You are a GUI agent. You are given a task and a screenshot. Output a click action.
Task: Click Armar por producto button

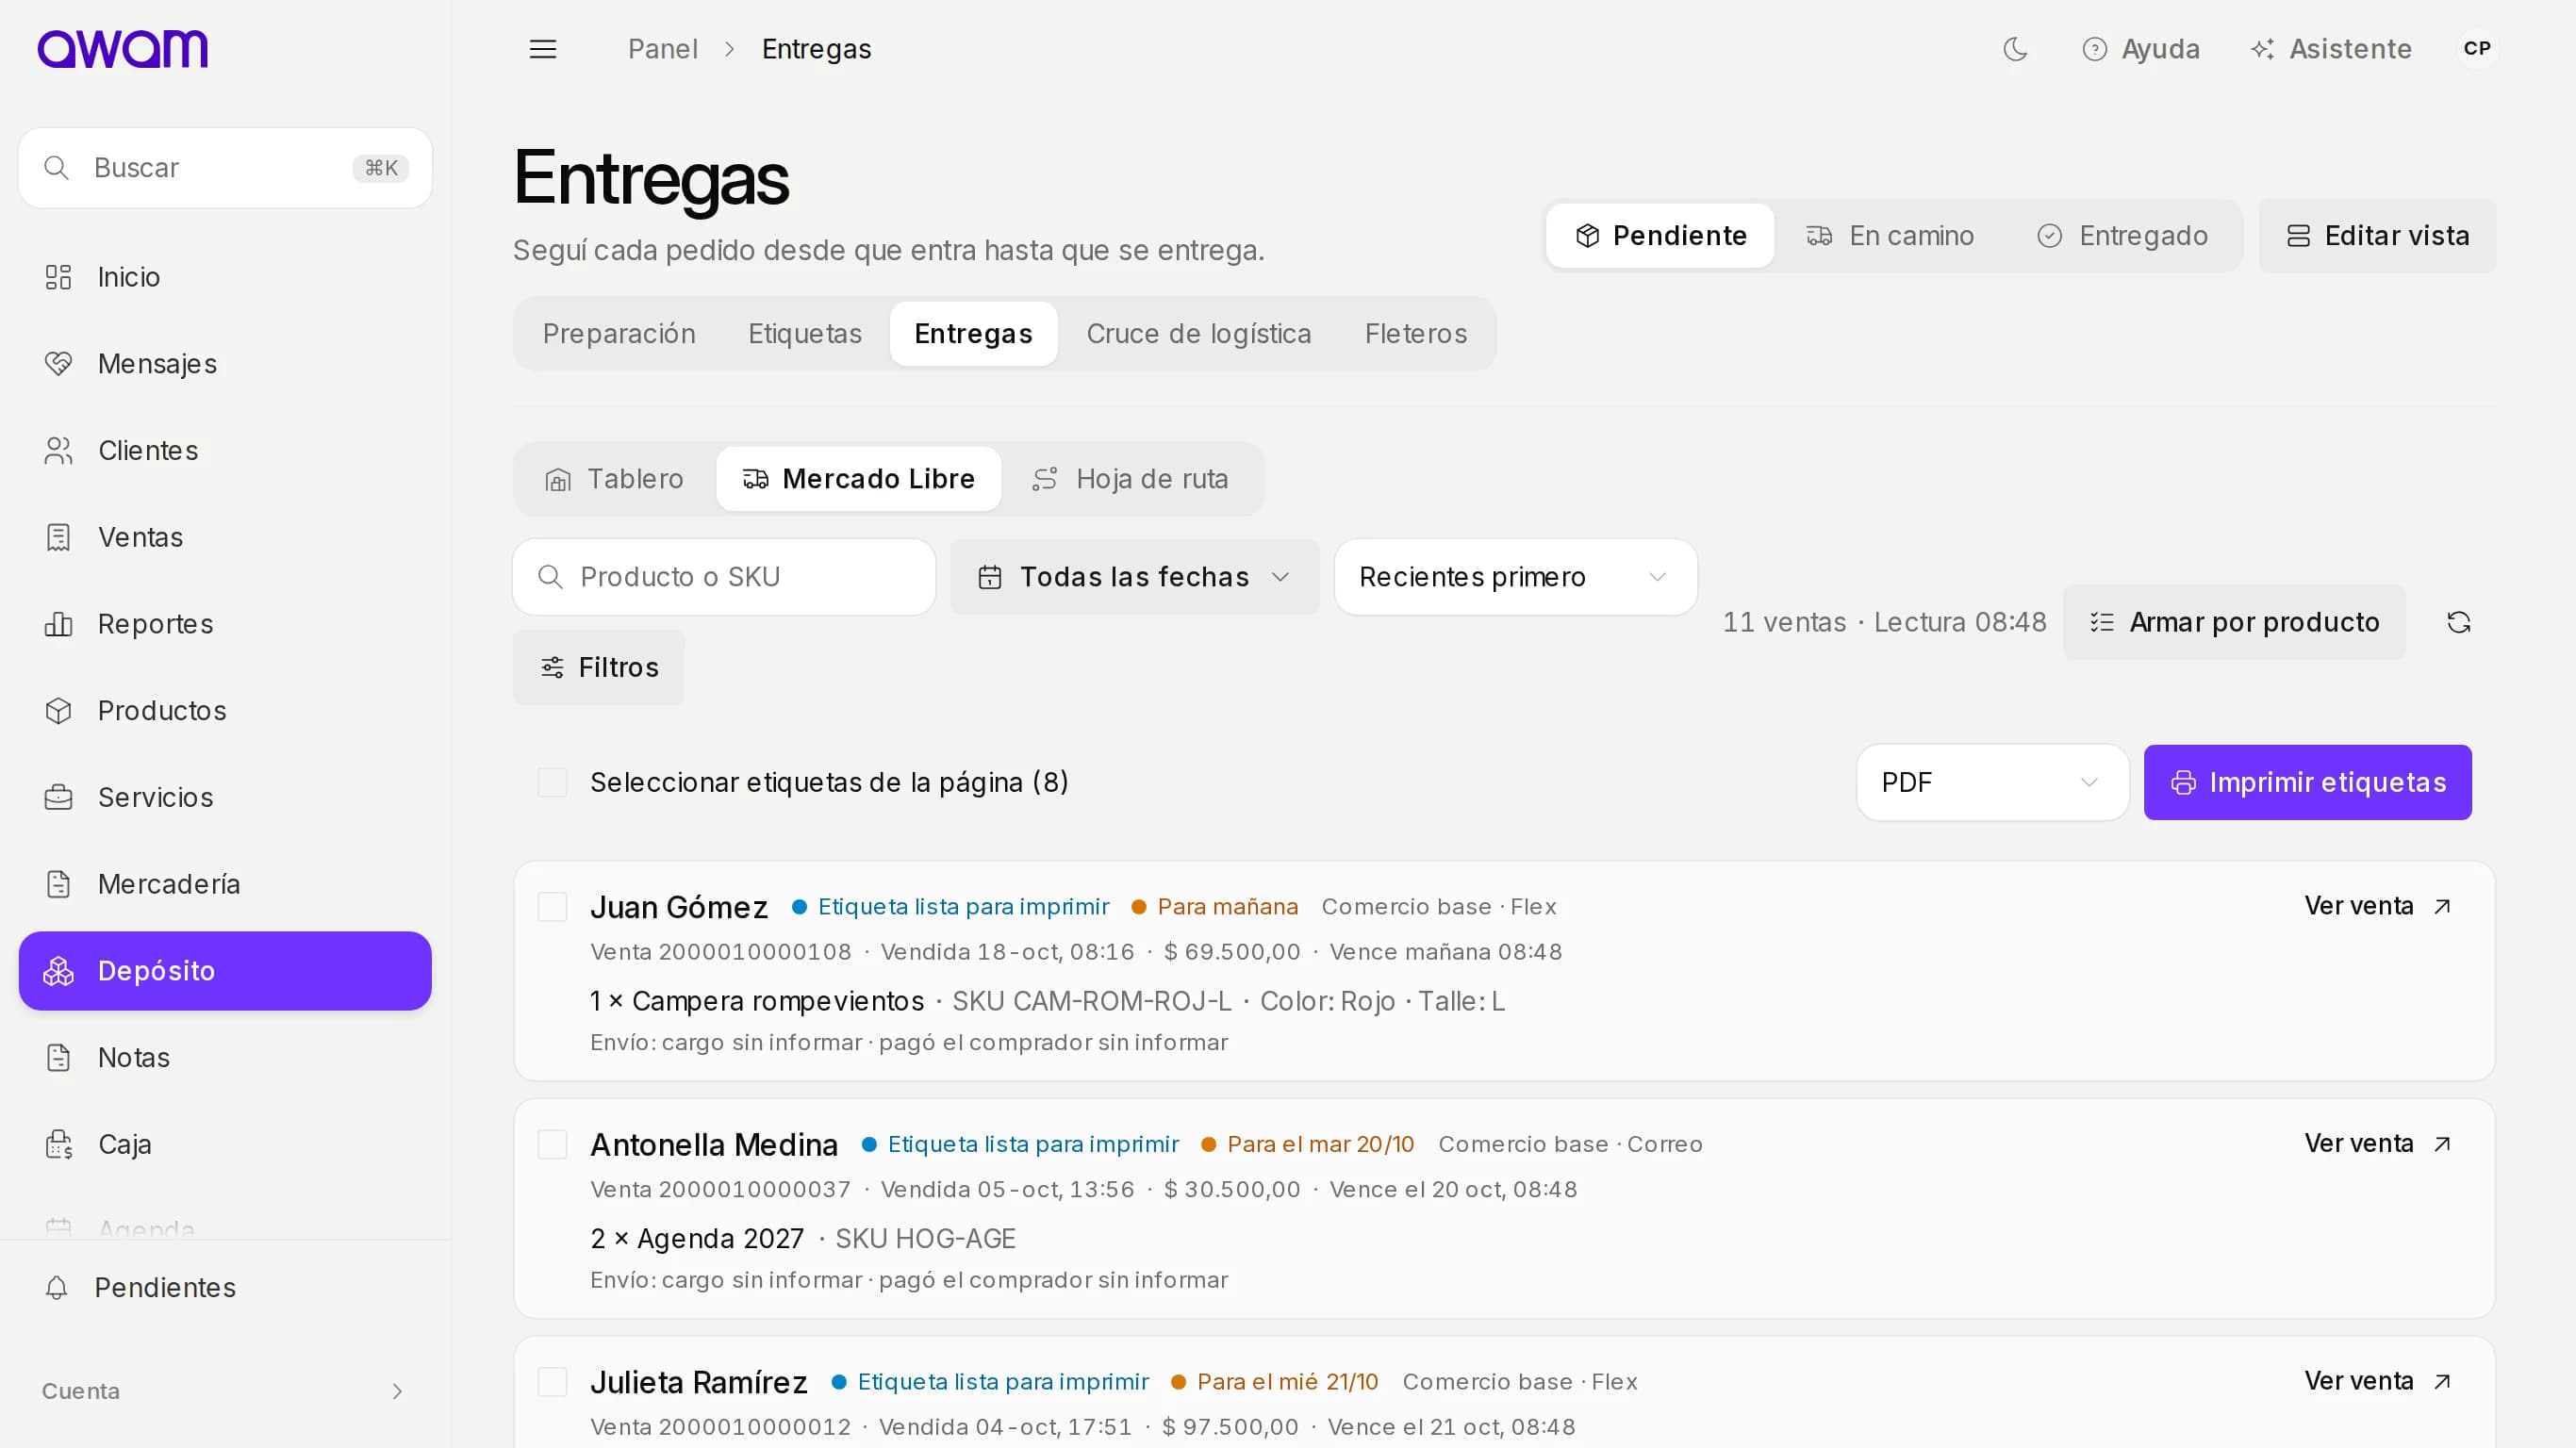(2234, 622)
